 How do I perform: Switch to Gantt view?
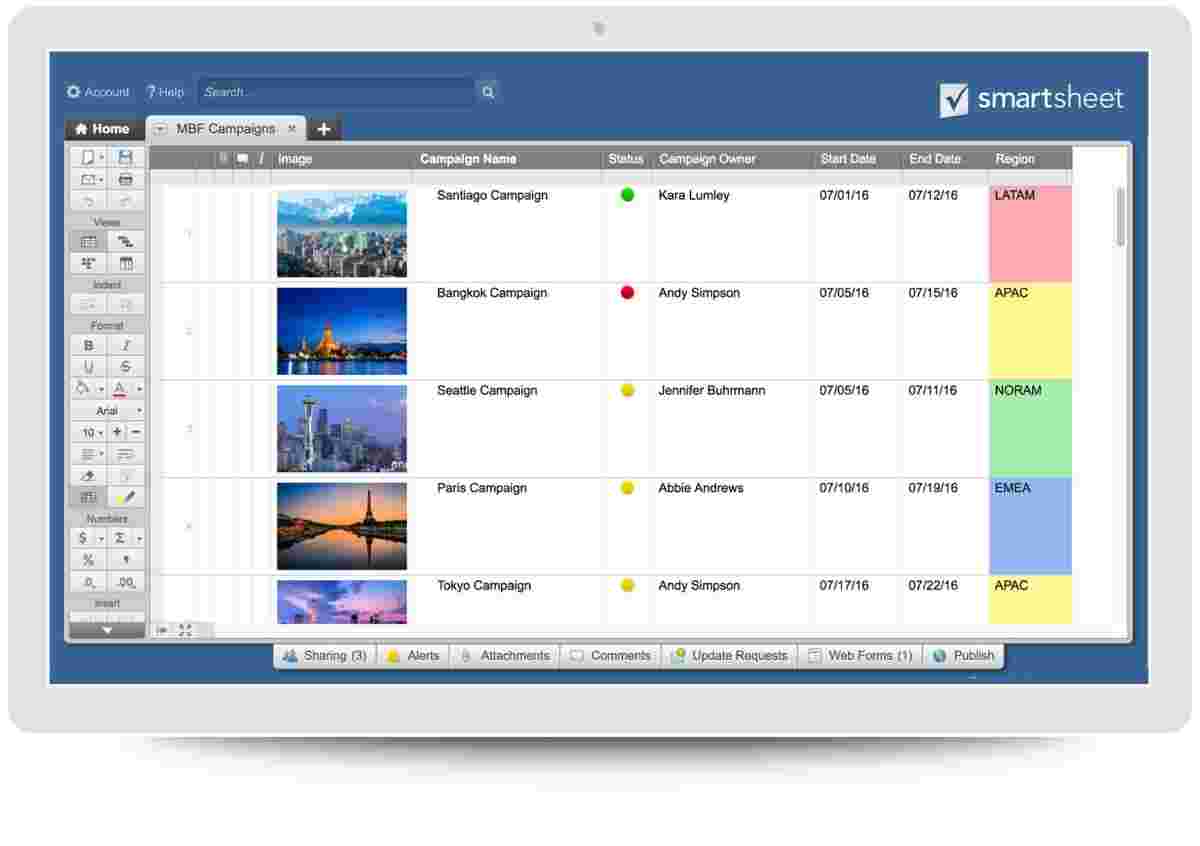(x=125, y=241)
